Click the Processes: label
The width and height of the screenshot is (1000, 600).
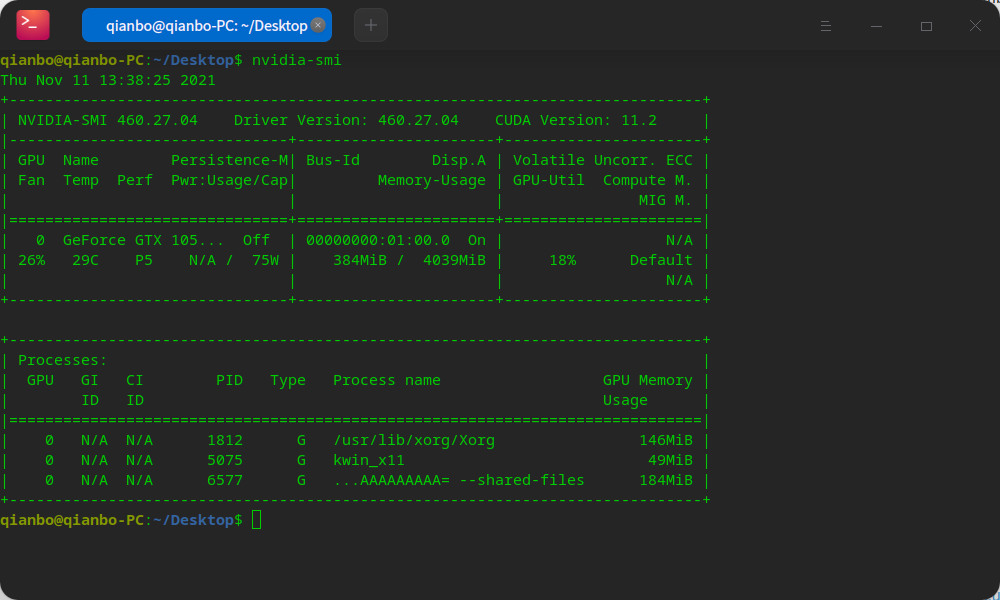(62, 360)
